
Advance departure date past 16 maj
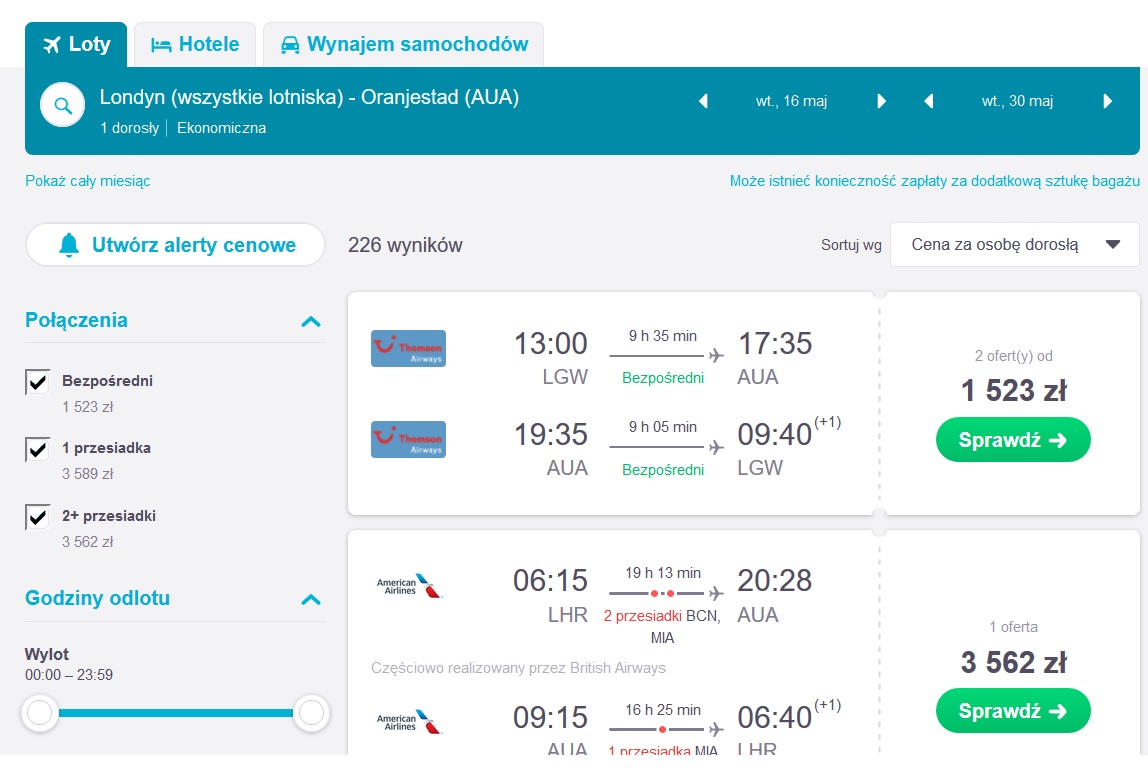(x=881, y=101)
